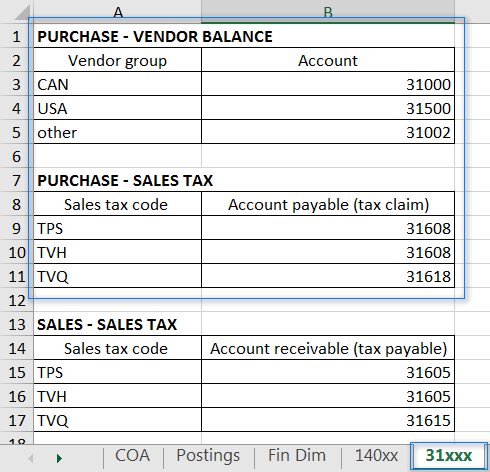
Task: Click the Select All corner triangle
Action: click(x=22, y=12)
